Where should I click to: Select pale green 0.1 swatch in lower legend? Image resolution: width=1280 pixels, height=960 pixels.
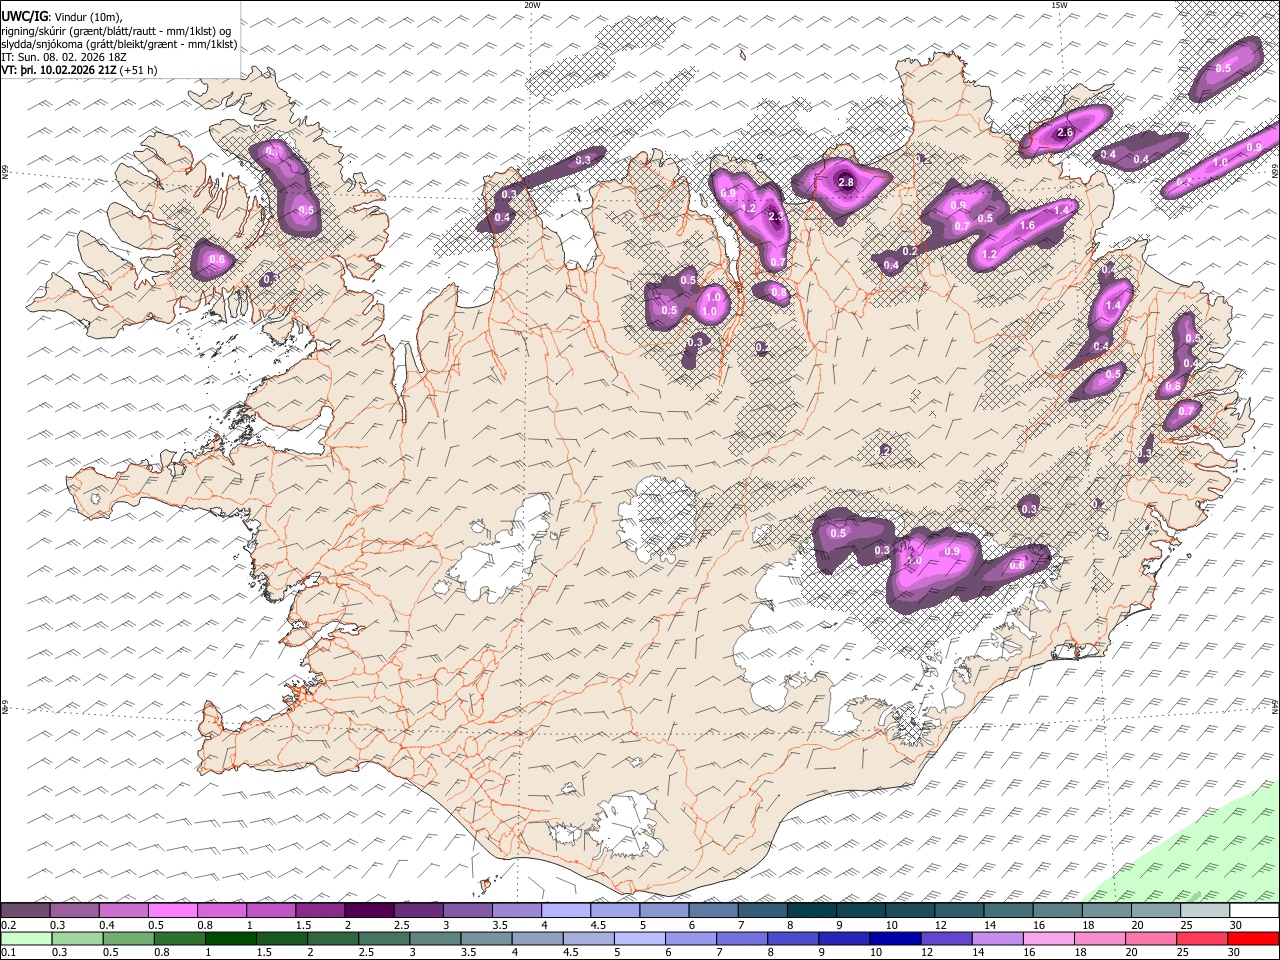pyautogui.click(x=26, y=938)
